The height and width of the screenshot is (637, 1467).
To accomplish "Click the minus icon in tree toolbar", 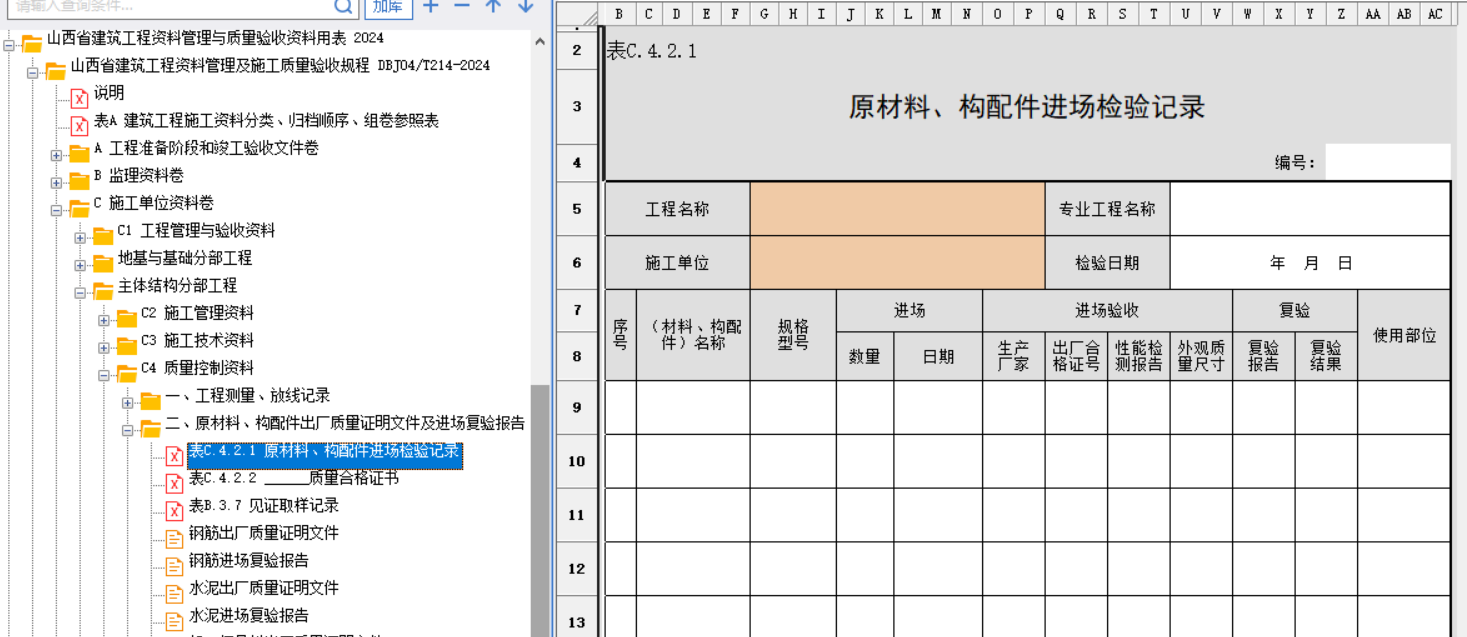I will coord(462,6).
